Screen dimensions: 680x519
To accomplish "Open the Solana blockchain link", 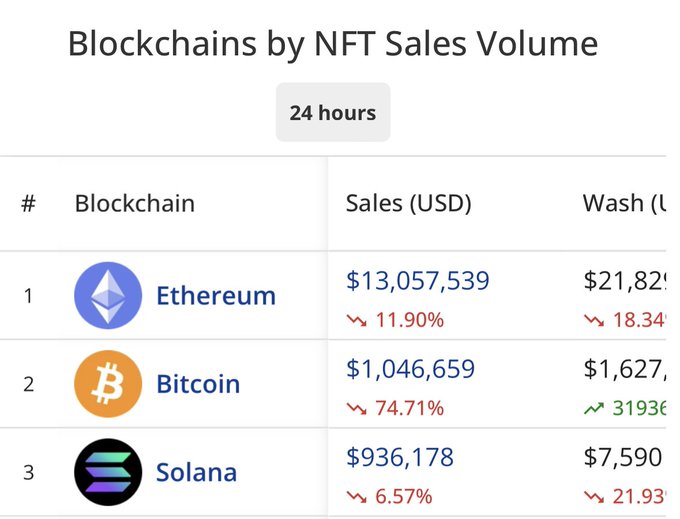I will [196, 472].
